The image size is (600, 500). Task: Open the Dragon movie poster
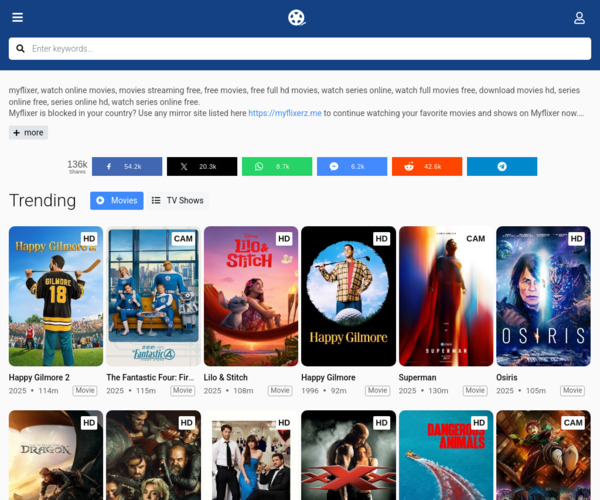(56, 455)
